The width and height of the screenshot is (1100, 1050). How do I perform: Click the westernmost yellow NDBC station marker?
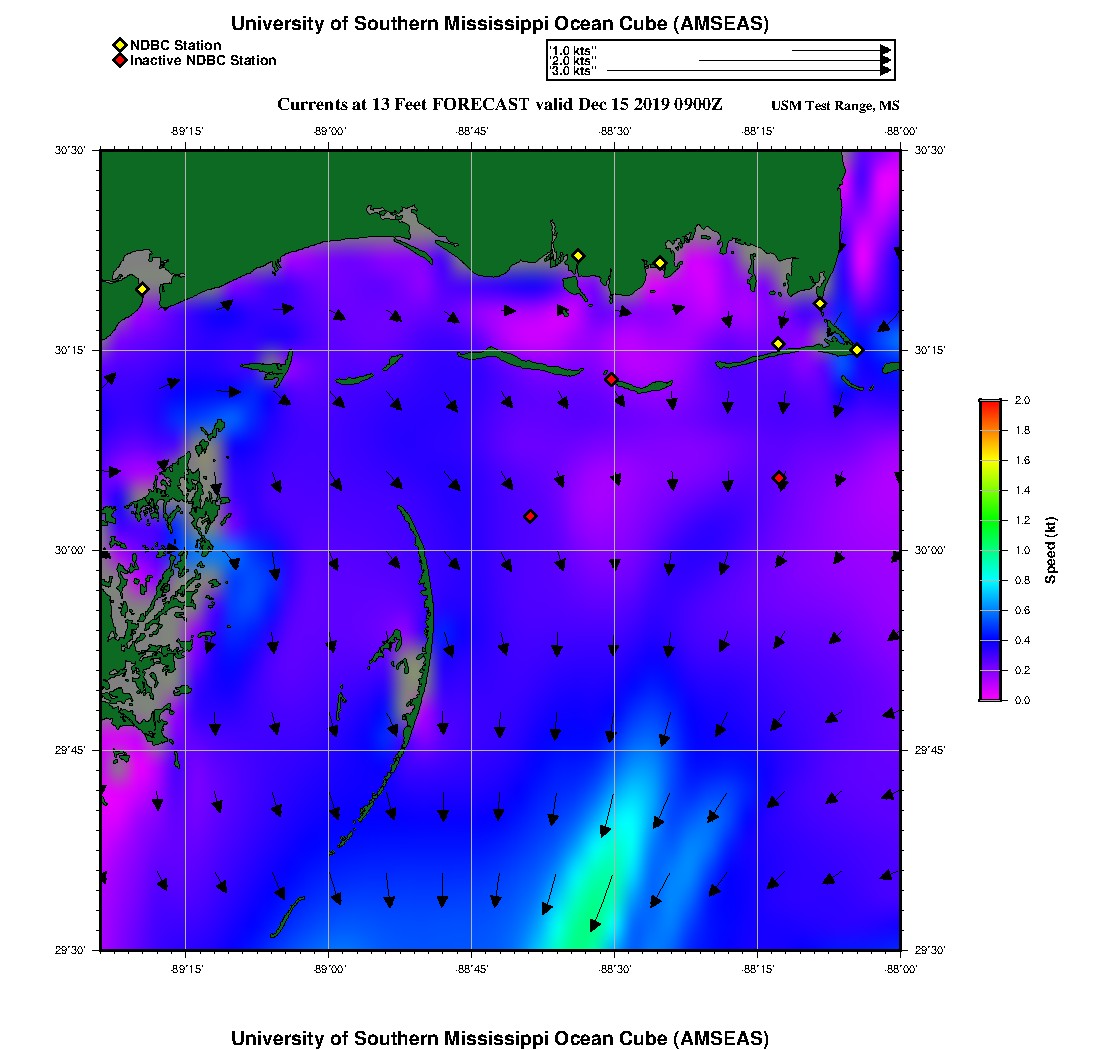pos(142,289)
